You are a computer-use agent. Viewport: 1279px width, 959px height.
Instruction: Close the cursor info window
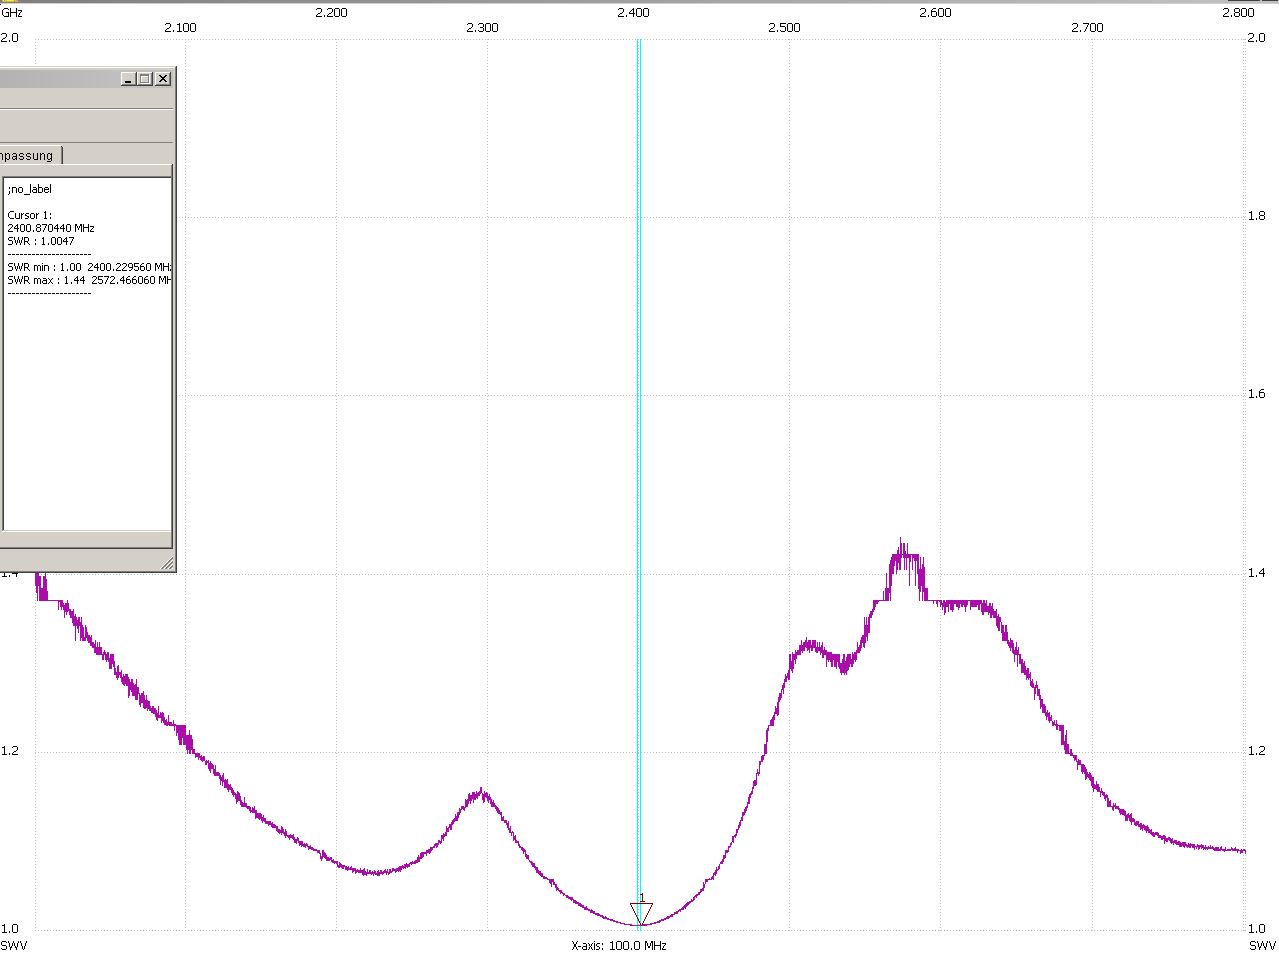pos(163,79)
